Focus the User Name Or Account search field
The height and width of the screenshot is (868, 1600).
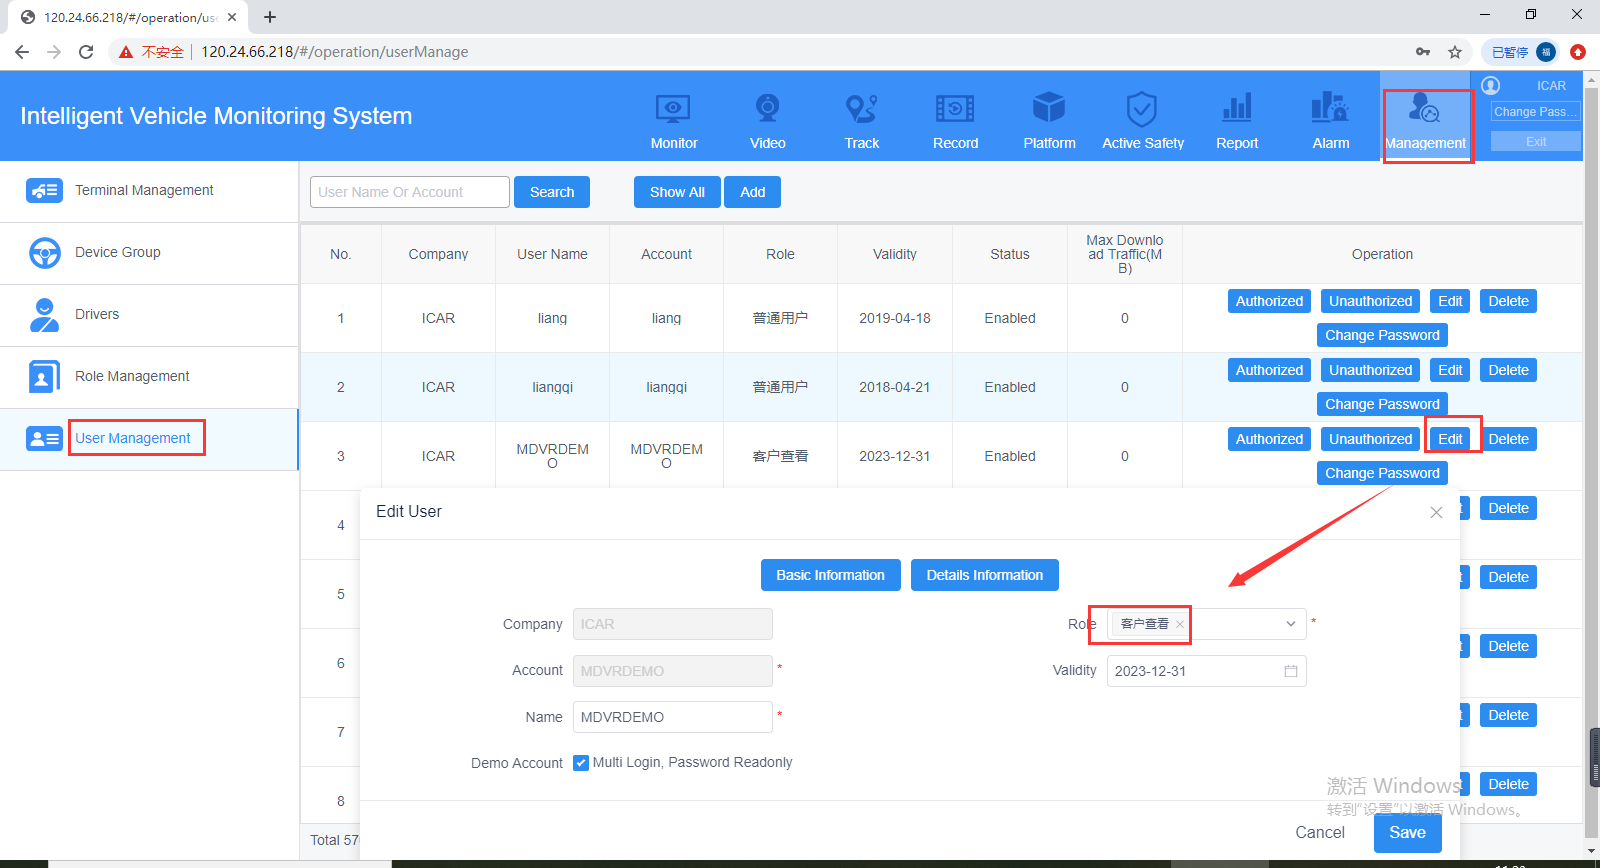(410, 192)
